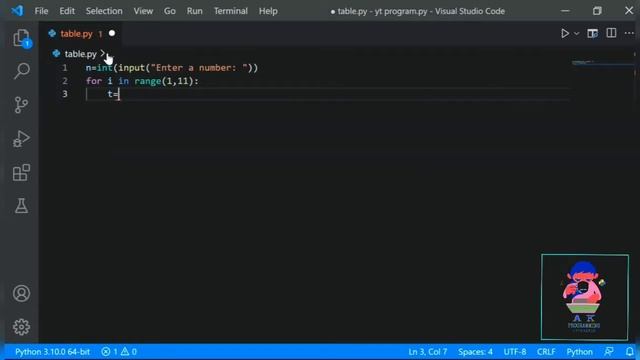The height and width of the screenshot is (360, 640).
Task: Open the Accounts menu icon
Action: (x=21, y=293)
